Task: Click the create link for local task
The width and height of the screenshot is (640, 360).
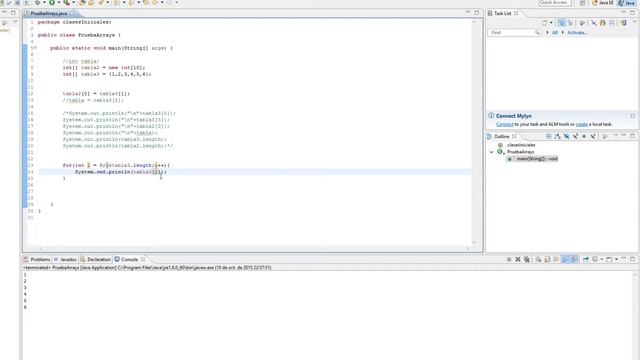Action: 582,124
